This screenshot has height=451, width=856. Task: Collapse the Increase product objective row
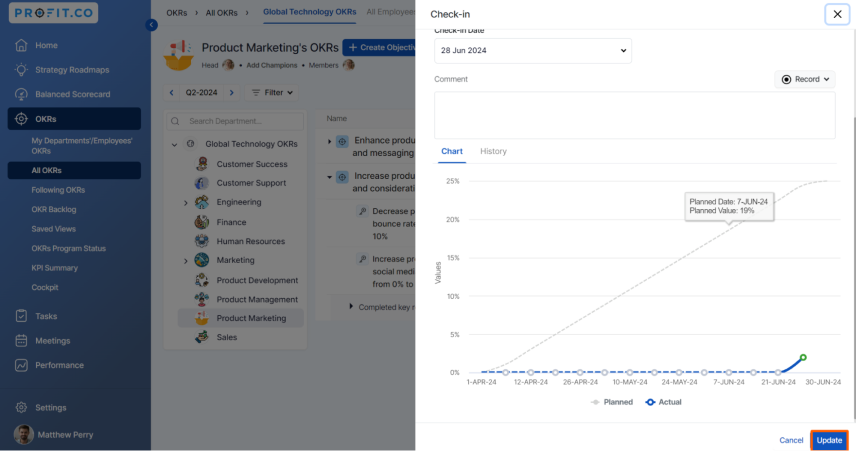(x=330, y=177)
